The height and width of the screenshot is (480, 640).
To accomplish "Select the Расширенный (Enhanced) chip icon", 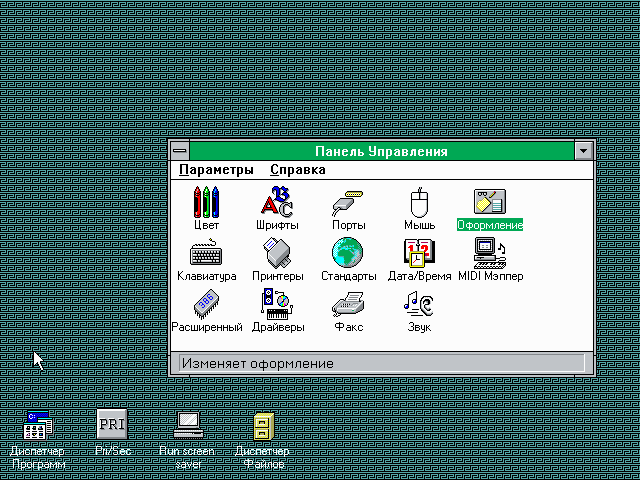I will point(207,304).
